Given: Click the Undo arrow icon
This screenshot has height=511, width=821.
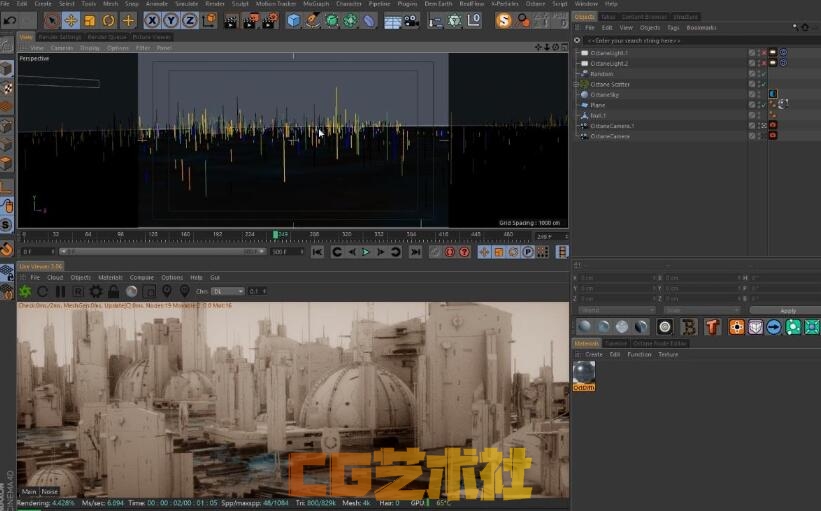Looking at the screenshot, I should pos(10,21).
